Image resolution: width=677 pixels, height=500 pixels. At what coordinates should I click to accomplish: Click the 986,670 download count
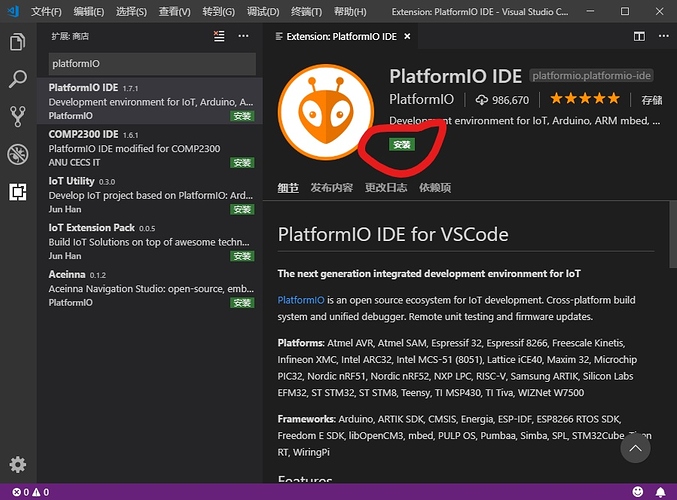tap(510, 100)
